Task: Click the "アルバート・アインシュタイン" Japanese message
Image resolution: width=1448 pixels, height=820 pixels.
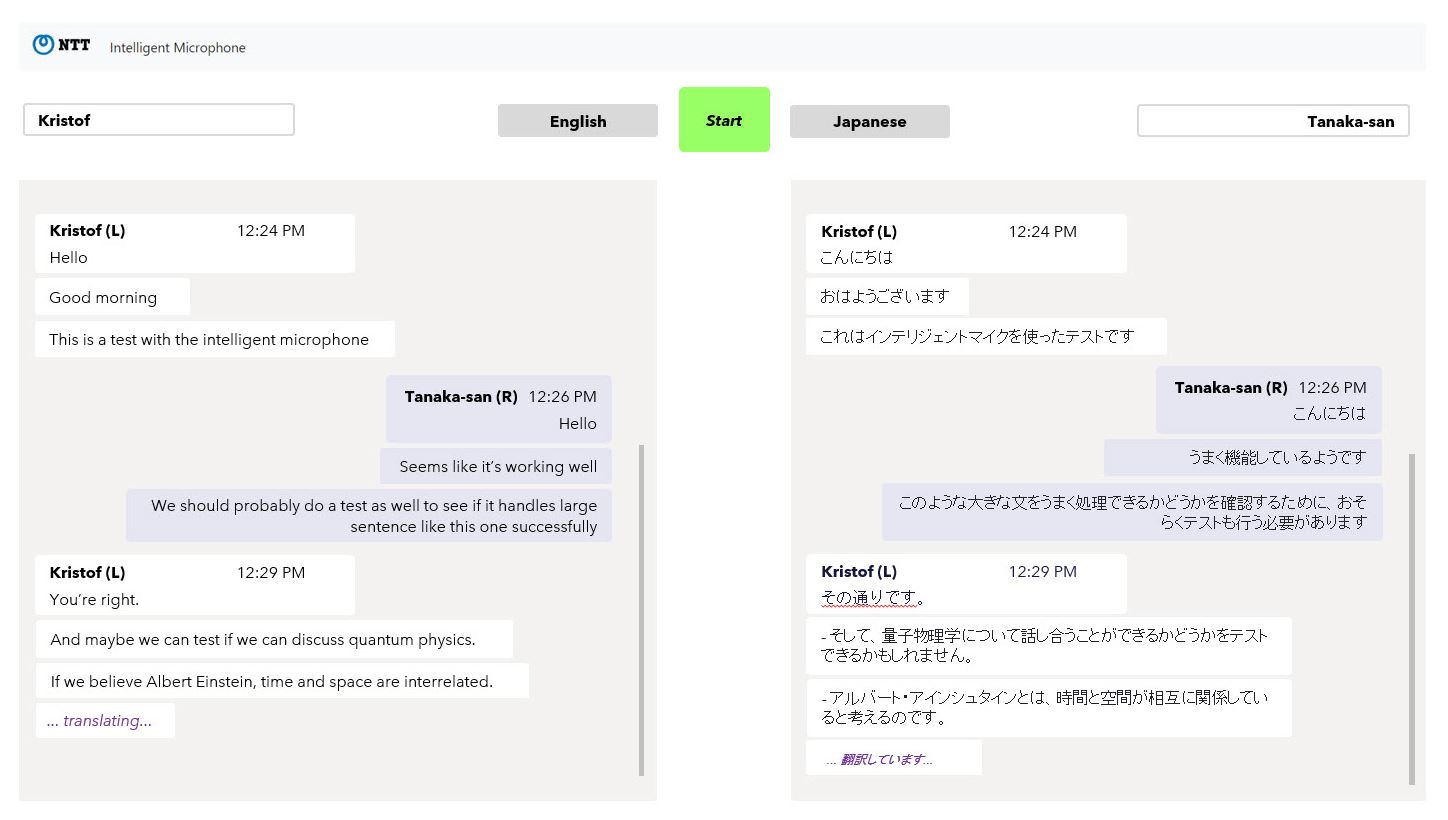Action: click(1049, 708)
